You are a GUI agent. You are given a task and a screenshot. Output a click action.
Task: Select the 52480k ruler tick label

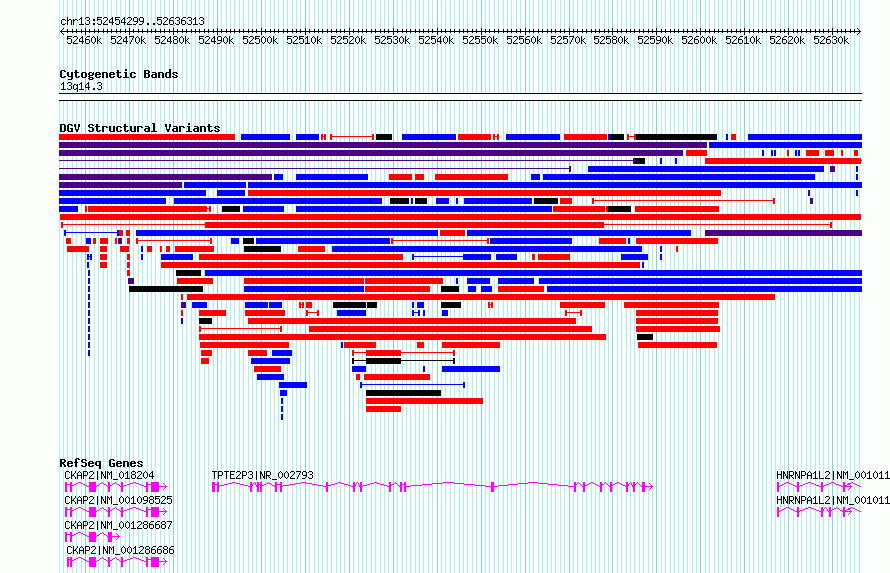coord(172,41)
